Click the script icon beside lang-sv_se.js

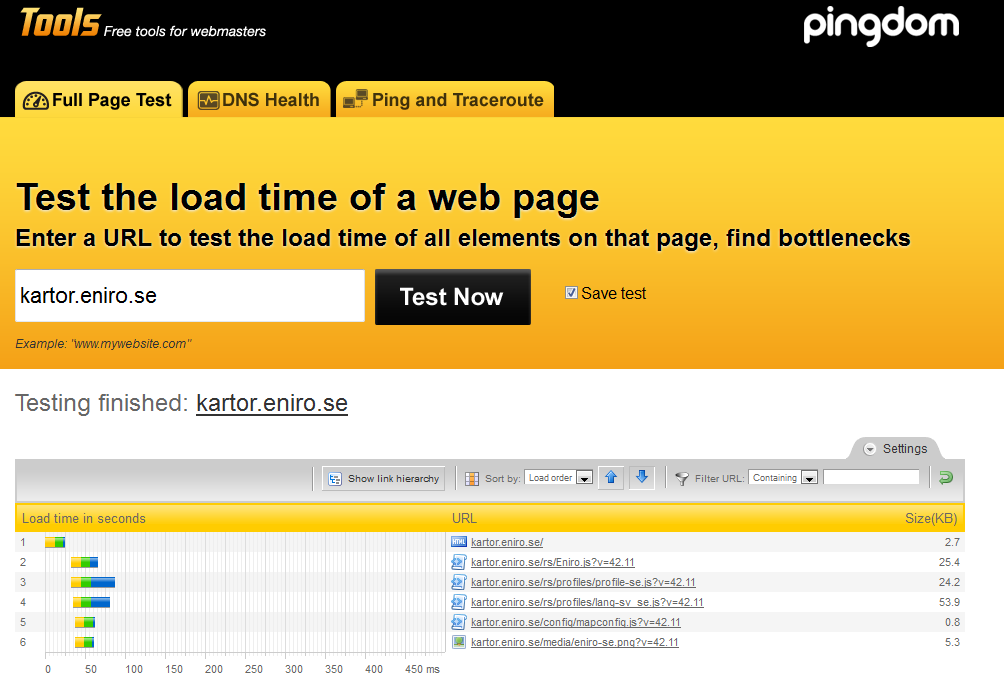click(x=458, y=602)
